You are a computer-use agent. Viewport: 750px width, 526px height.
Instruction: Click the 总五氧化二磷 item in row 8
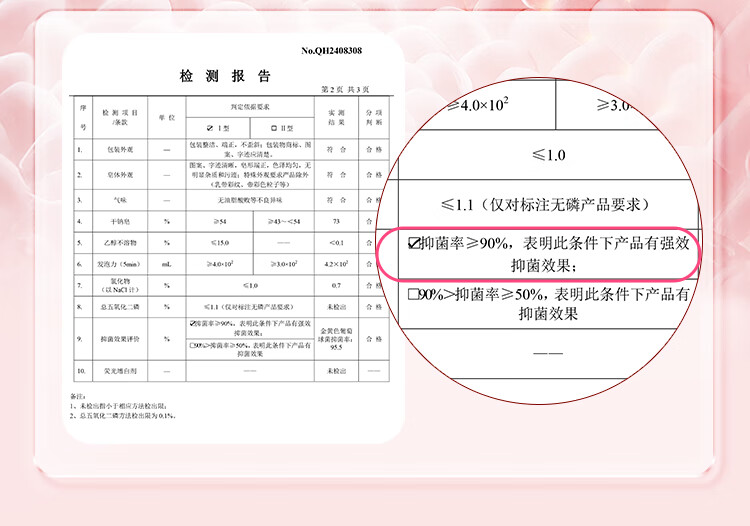click(120, 307)
